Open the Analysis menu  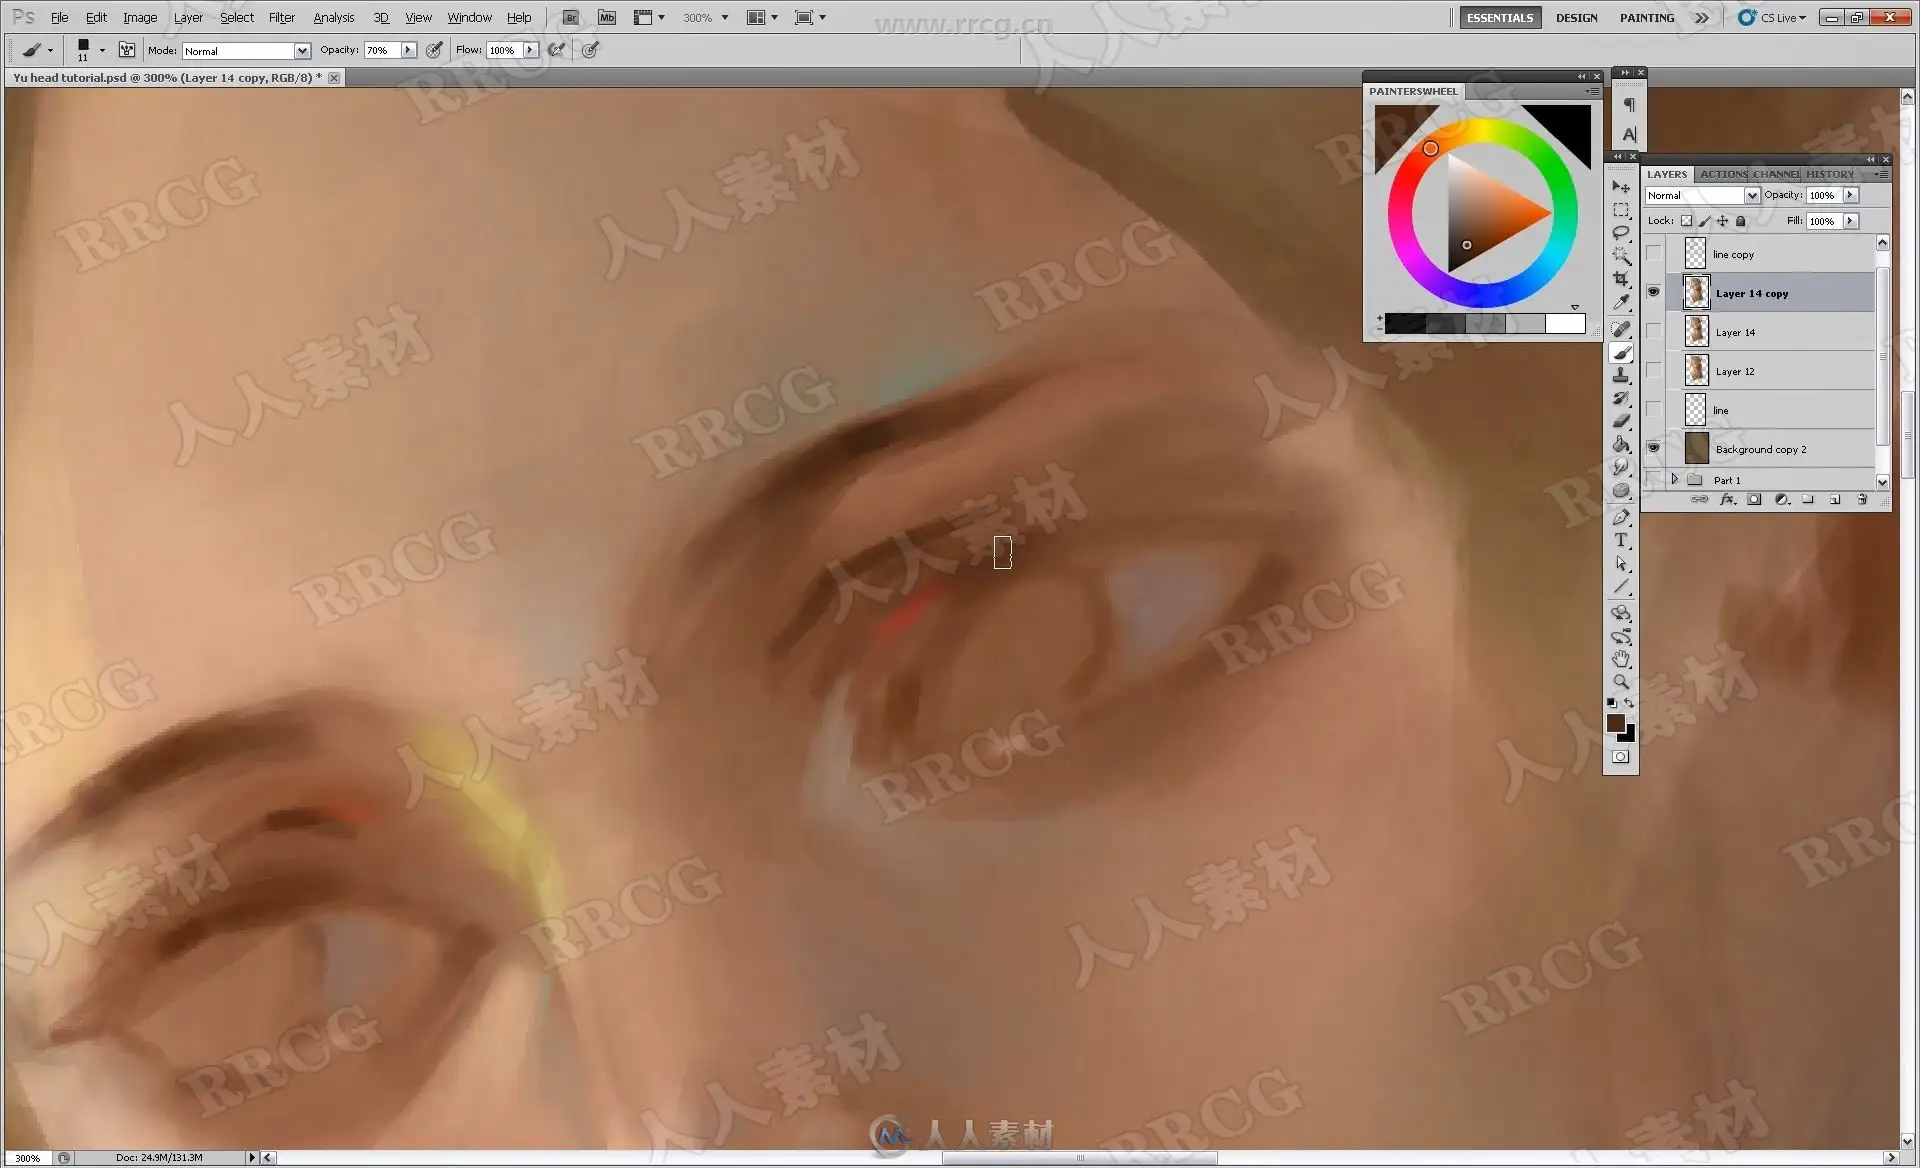tap(333, 17)
